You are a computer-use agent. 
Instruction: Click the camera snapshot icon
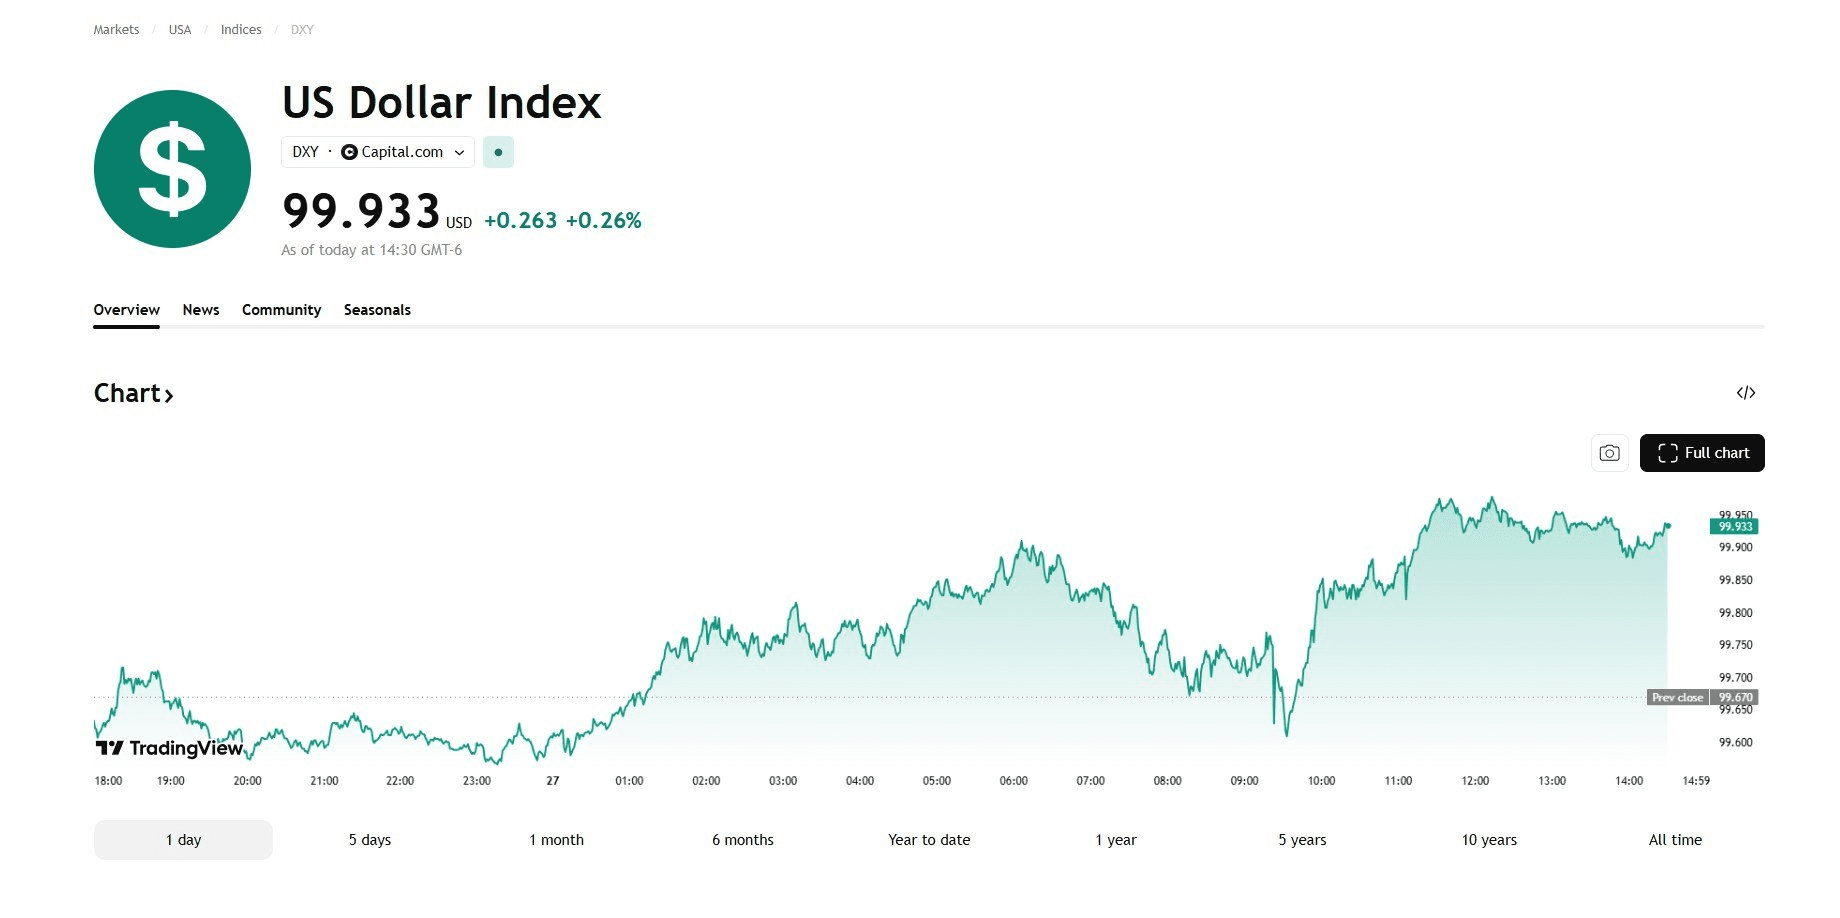tap(1609, 453)
